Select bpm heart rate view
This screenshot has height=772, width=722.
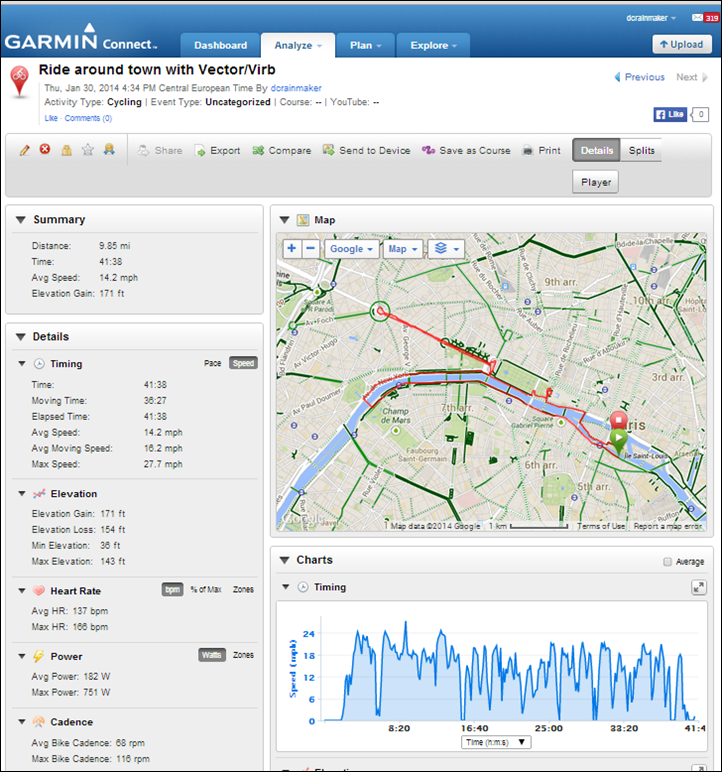pyautogui.click(x=172, y=589)
